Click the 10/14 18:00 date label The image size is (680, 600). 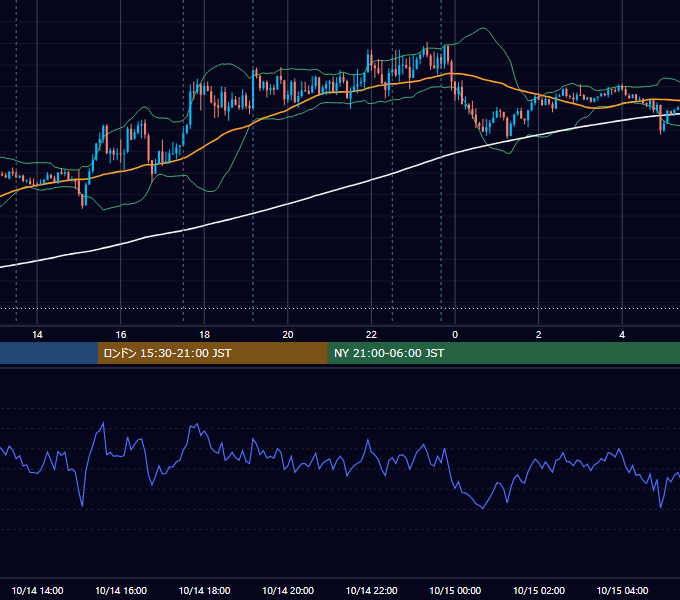coord(204,590)
